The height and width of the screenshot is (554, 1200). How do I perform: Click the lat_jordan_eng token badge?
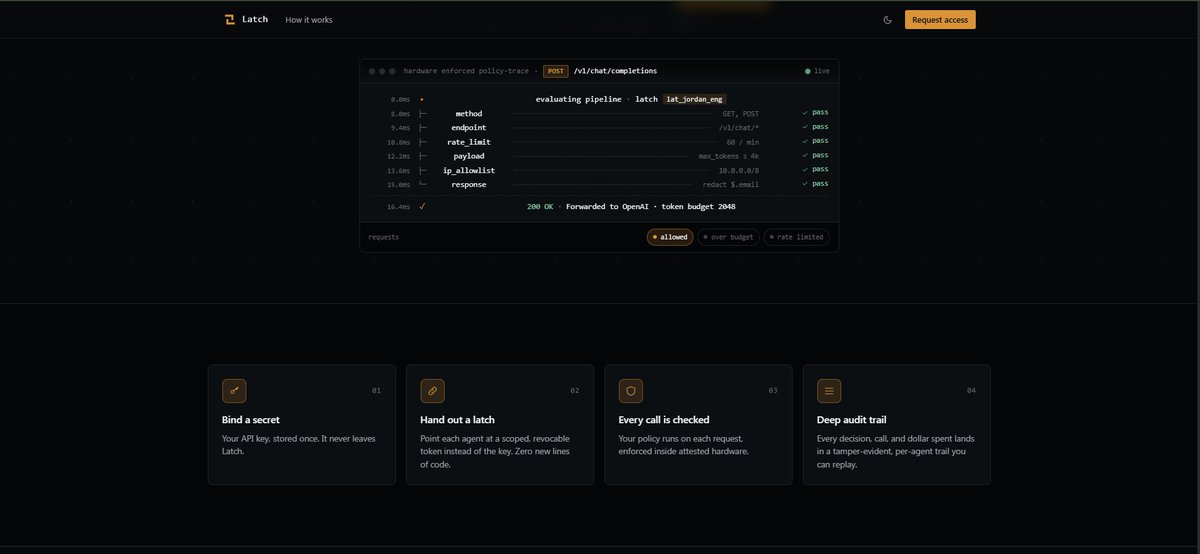pyautogui.click(x=694, y=99)
